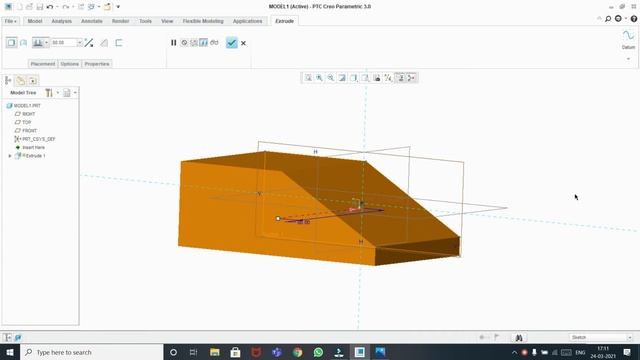Open the depth option dropdown arrow
The width and height of the screenshot is (640, 360).
[x=47, y=42]
